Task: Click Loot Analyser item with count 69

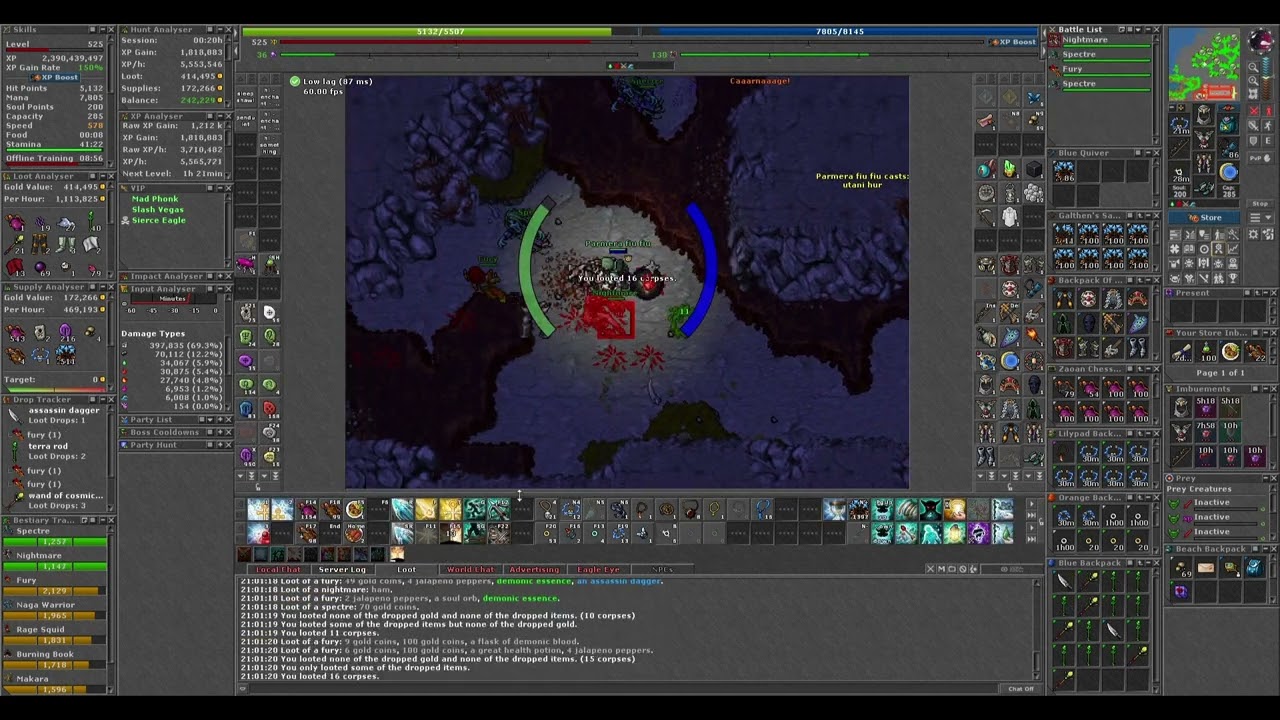Action: (x=41, y=268)
